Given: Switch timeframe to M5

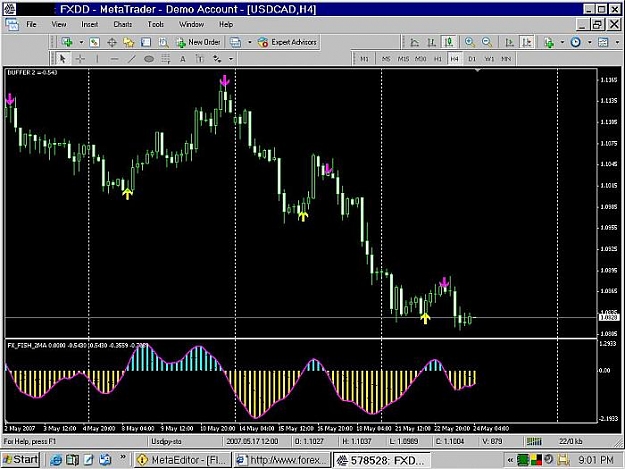Looking at the screenshot, I should tap(386, 59).
